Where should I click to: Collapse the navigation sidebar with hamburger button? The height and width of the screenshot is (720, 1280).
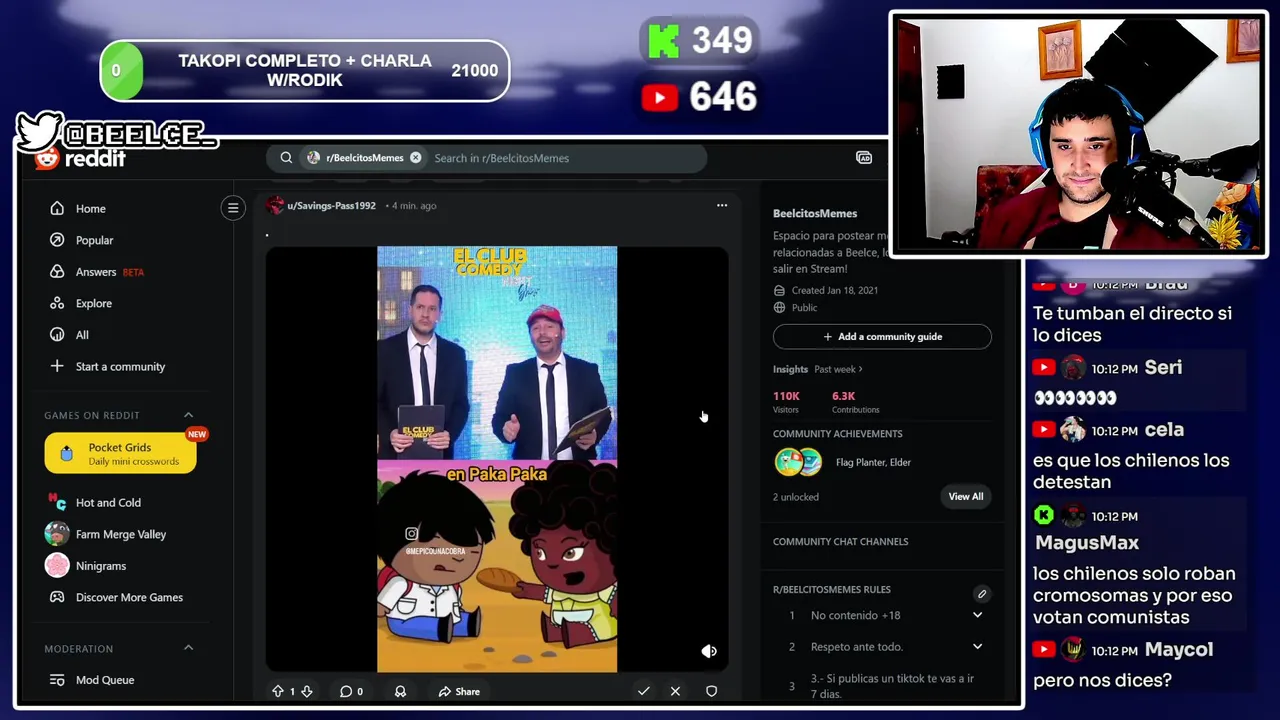pyautogui.click(x=233, y=208)
